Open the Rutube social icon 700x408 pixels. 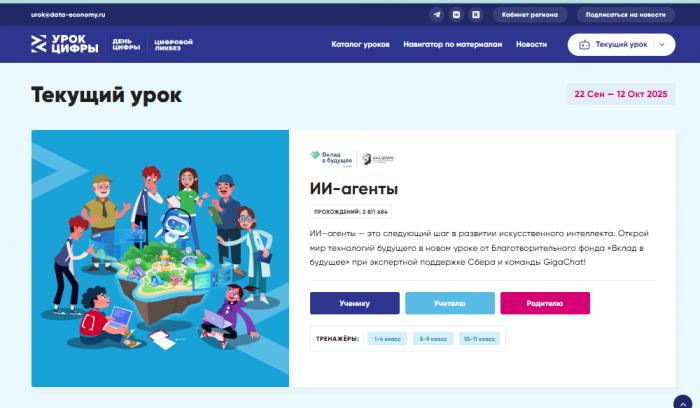click(x=476, y=15)
